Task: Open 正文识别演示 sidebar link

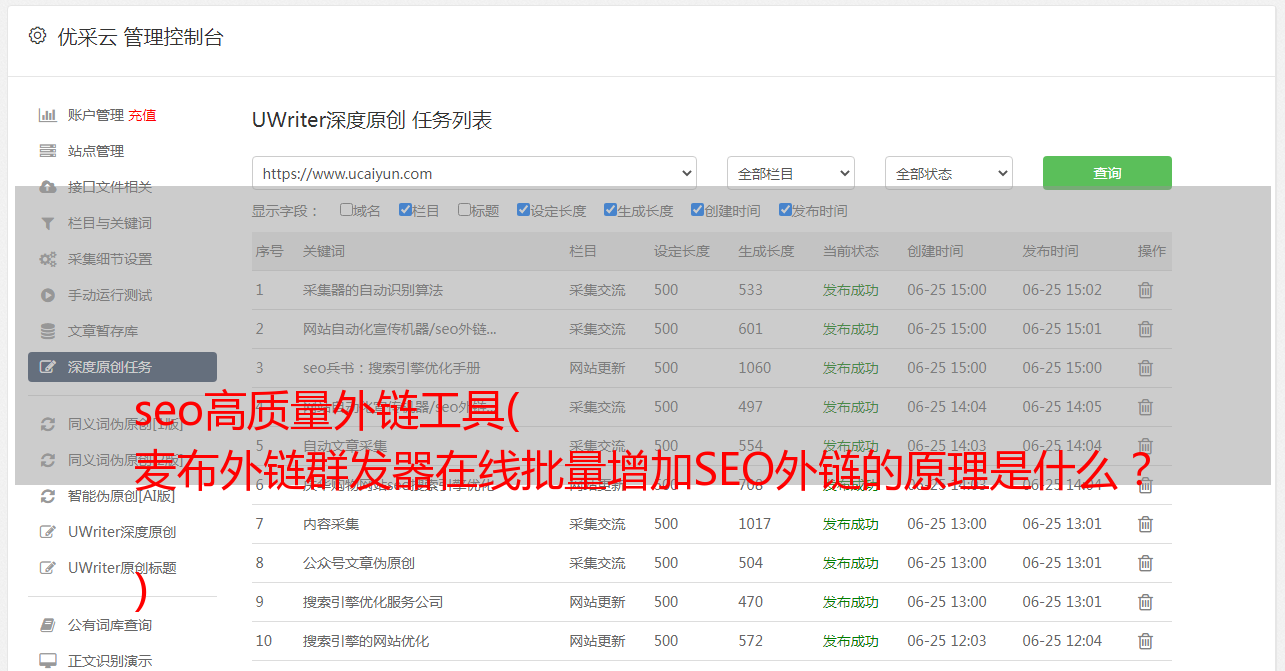Action: click(x=110, y=661)
